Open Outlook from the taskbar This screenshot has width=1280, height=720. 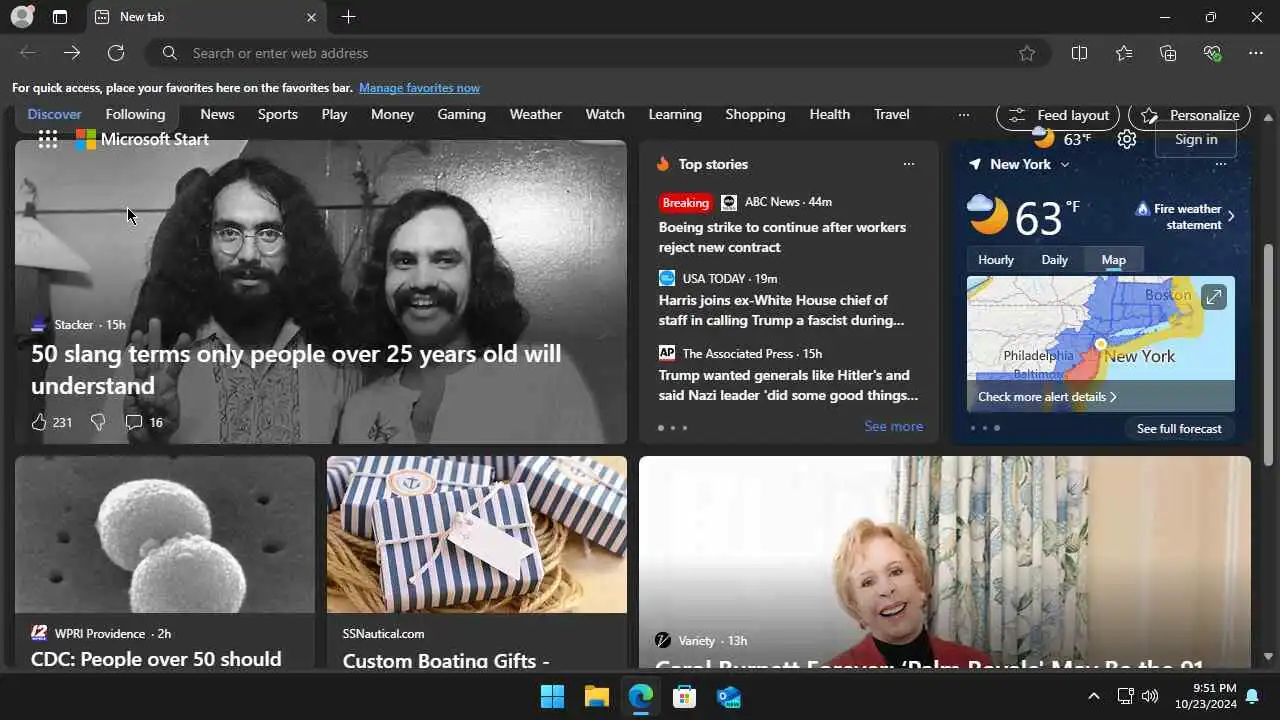728,696
